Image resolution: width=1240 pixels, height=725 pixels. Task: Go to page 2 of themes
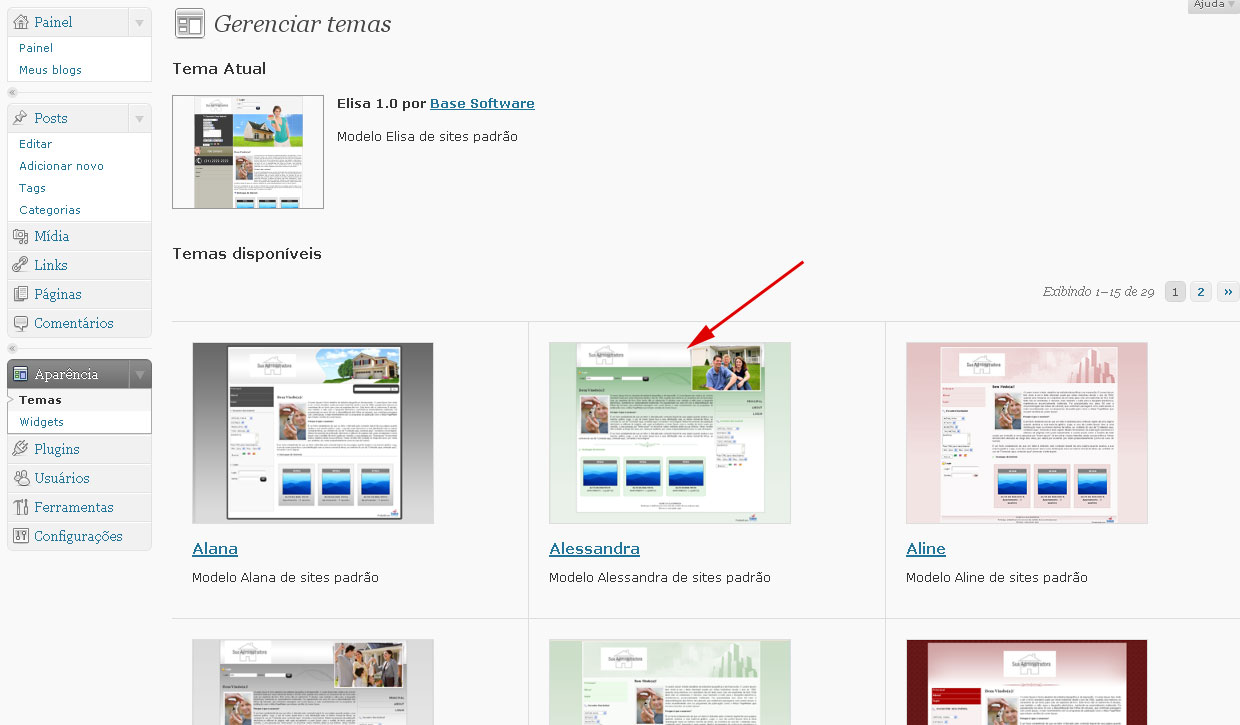pyautogui.click(x=1201, y=292)
